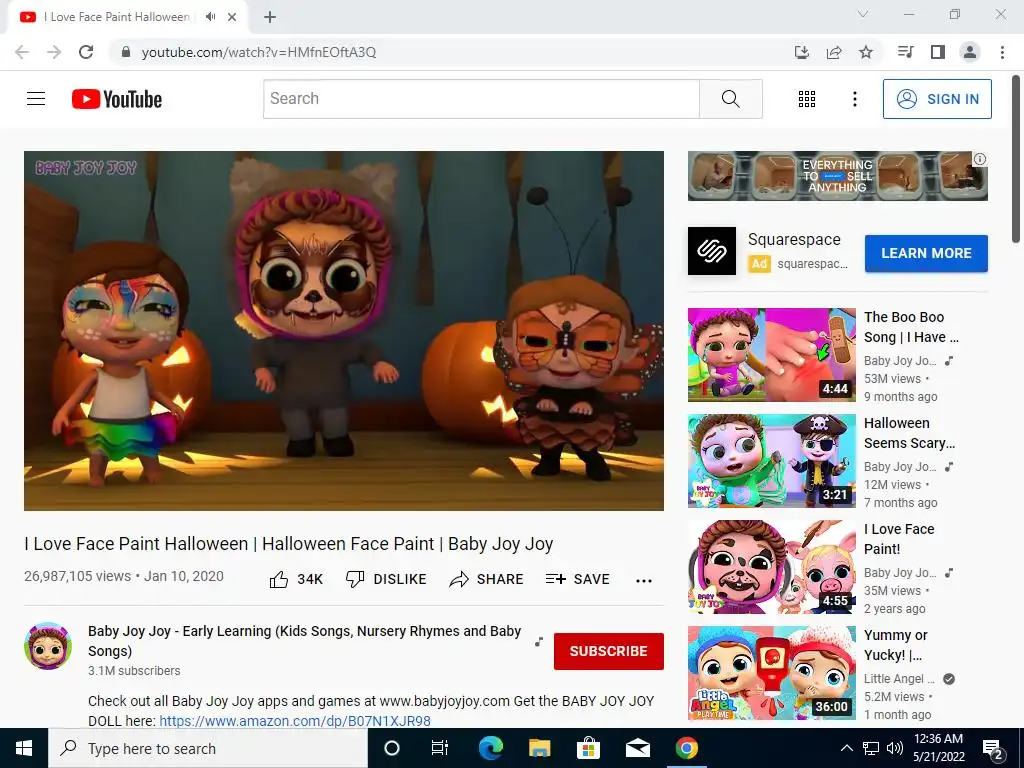Open the SHARE arrow option

(487, 579)
